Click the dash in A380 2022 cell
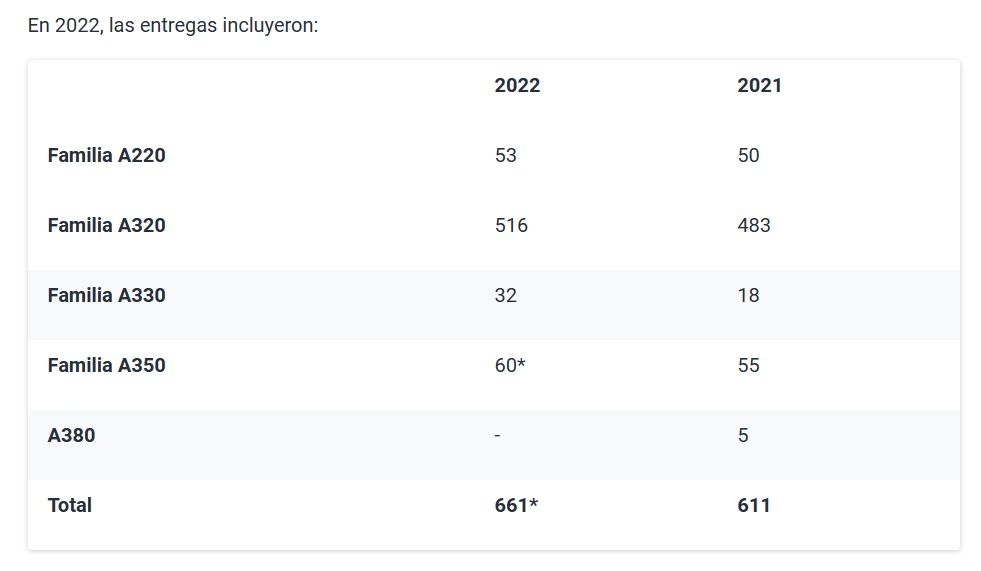This screenshot has width=981, height=571. pos(497,436)
